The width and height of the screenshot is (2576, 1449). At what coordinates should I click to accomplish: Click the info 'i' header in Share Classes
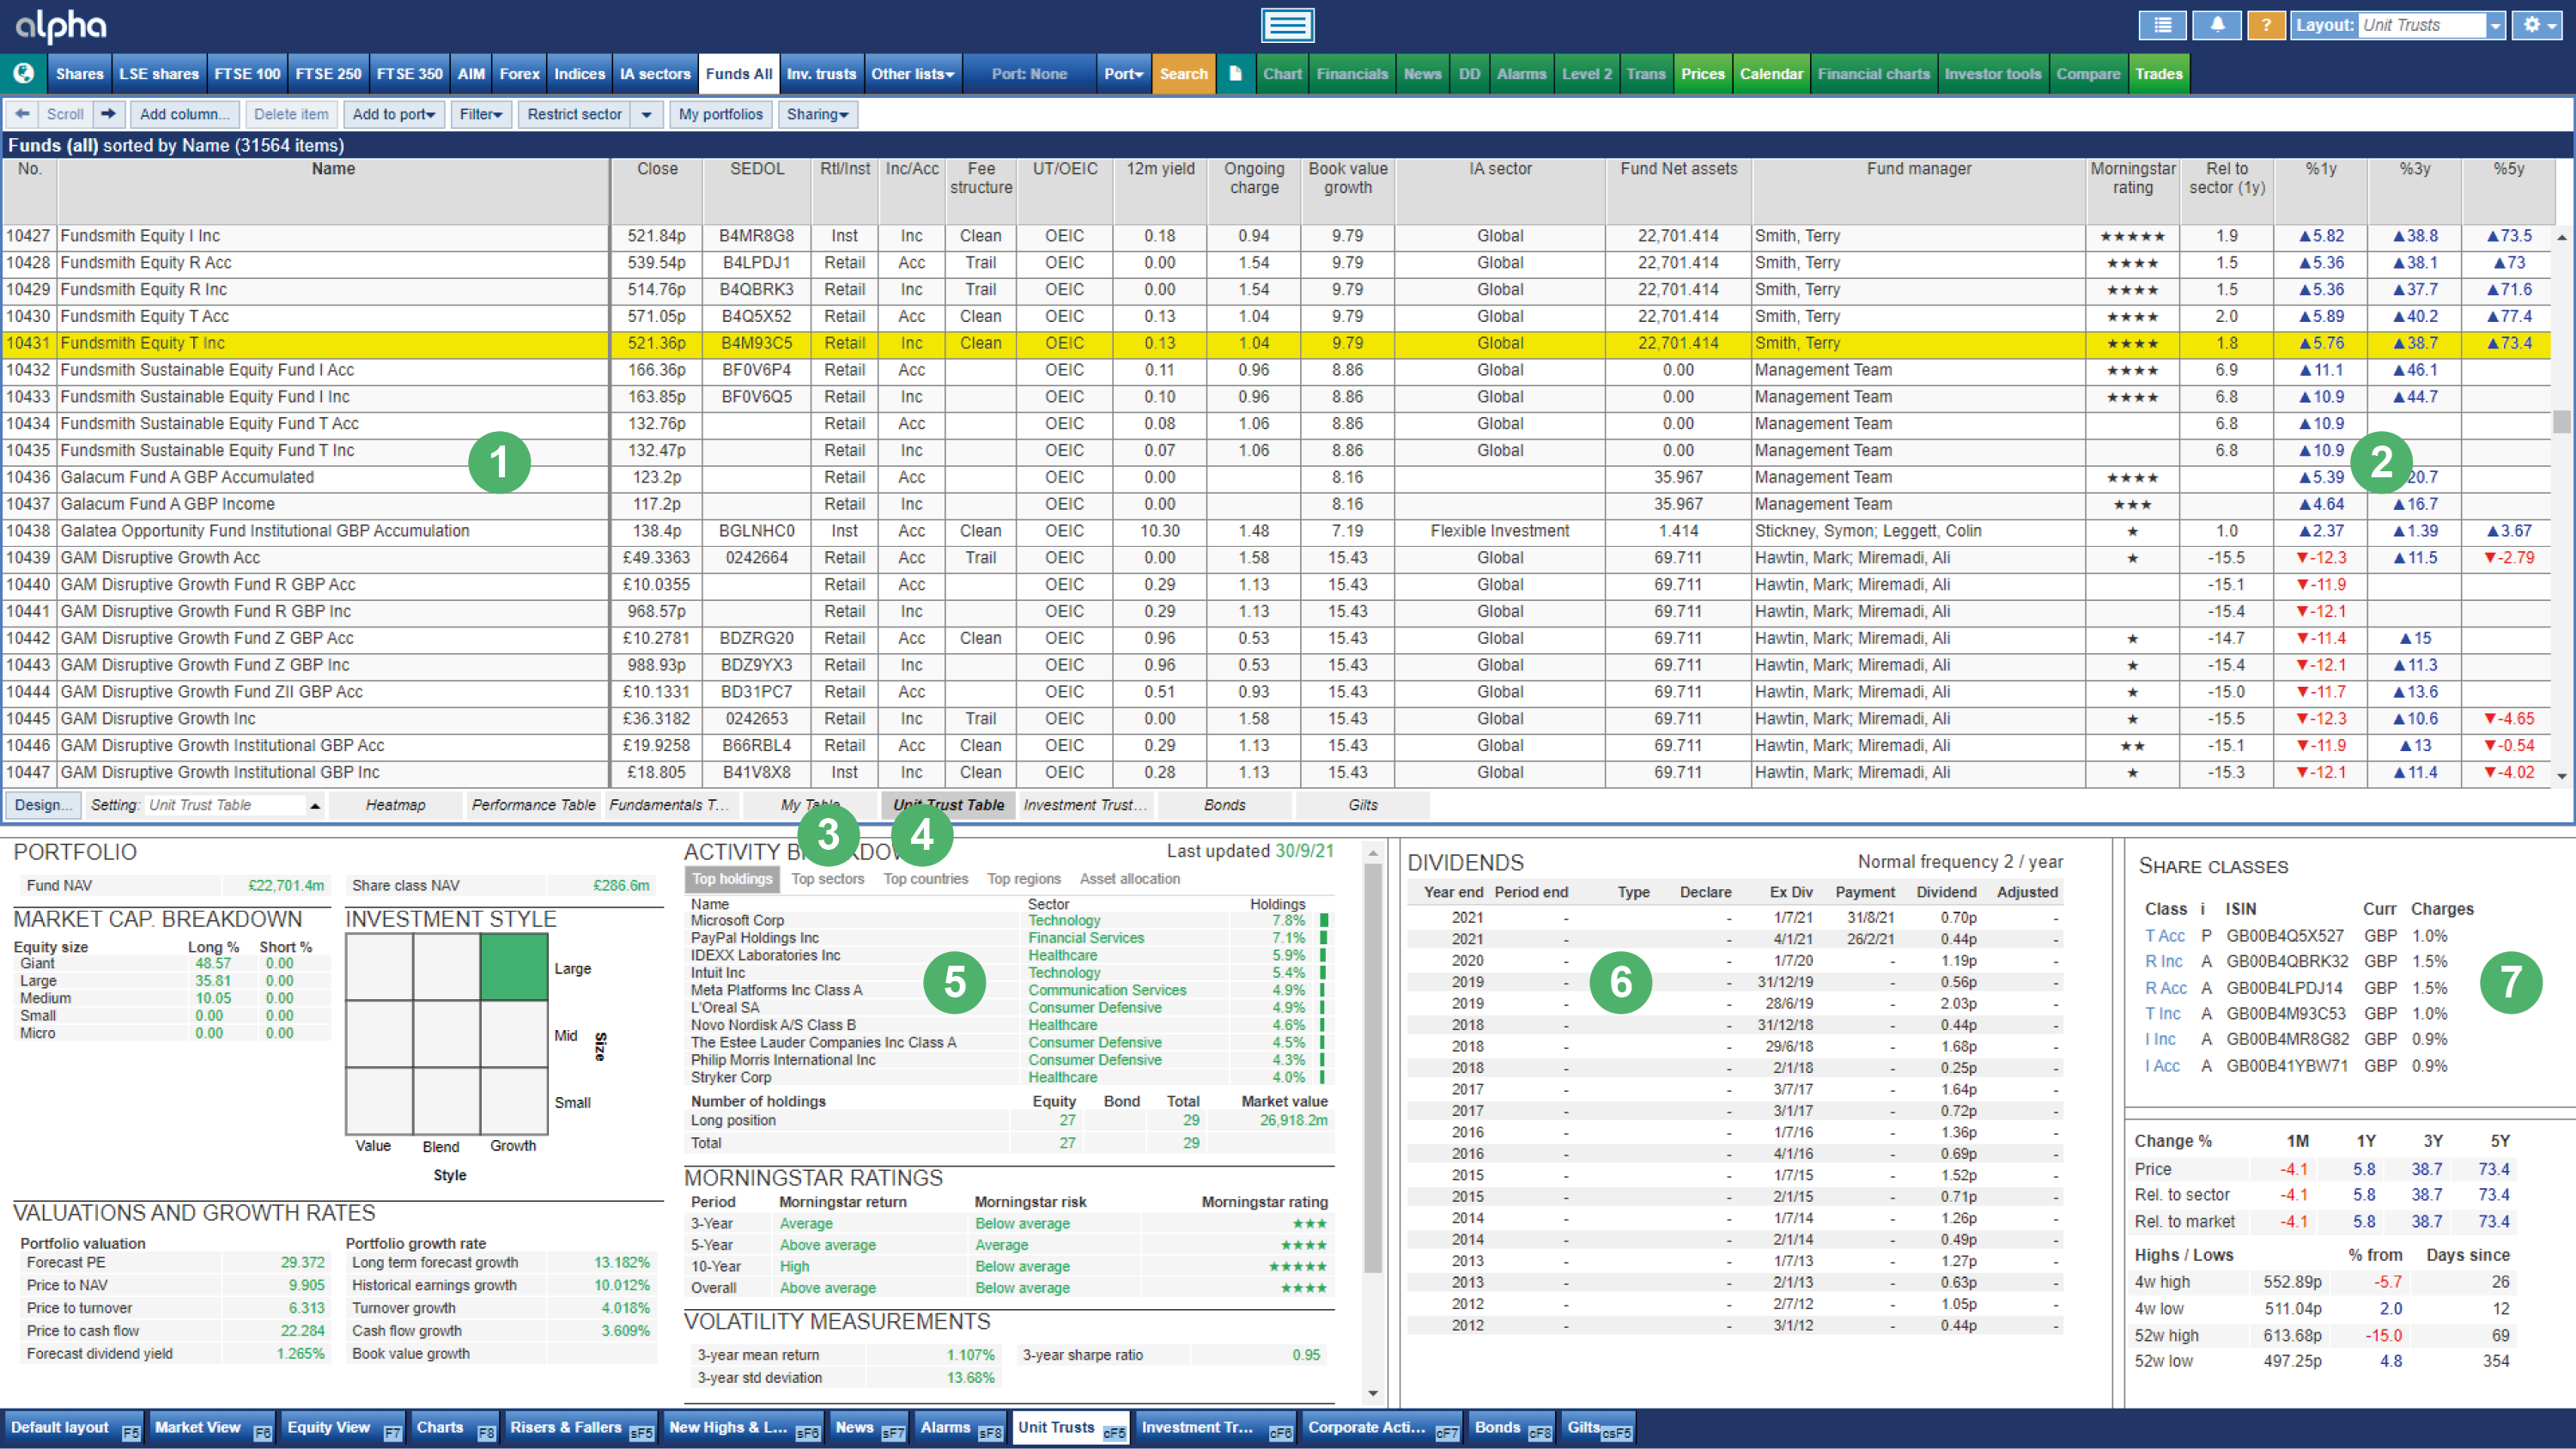(x=2202, y=909)
